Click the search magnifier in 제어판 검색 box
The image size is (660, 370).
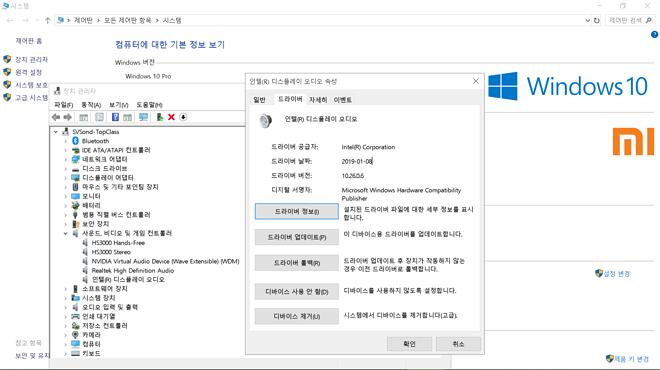[x=649, y=20]
